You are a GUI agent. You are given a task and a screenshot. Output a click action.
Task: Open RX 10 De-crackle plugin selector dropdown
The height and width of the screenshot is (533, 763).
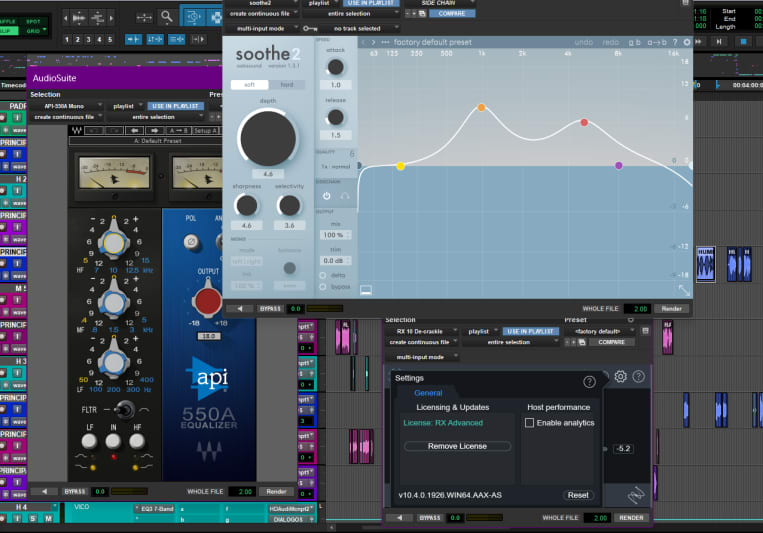coord(422,331)
